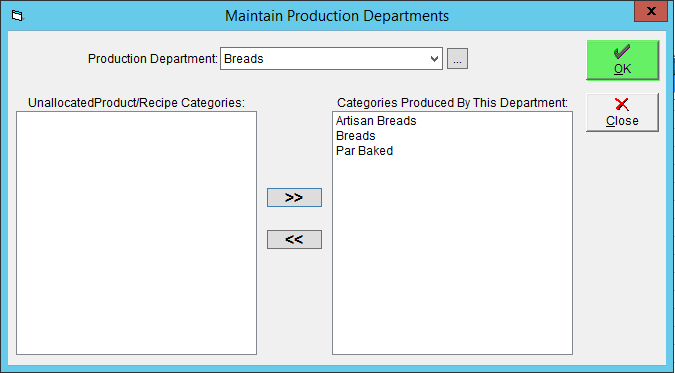Click the Maintain Production Departments title bar
This screenshot has width=675, height=373.
point(337,16)
